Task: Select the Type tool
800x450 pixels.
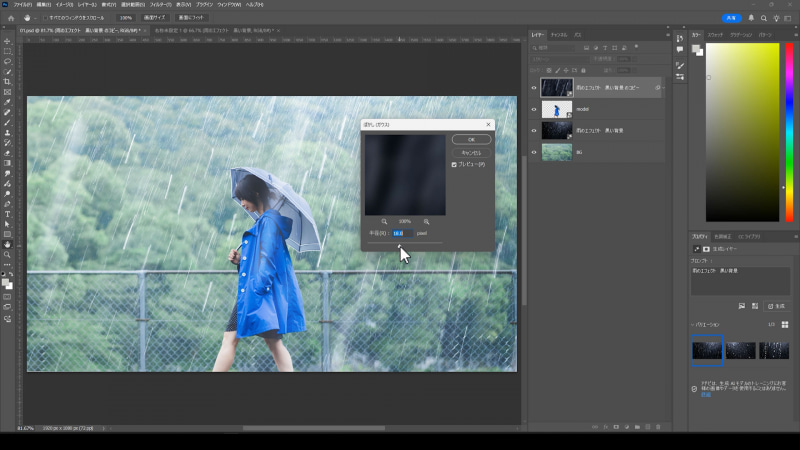Action: [x=7, y=213]
